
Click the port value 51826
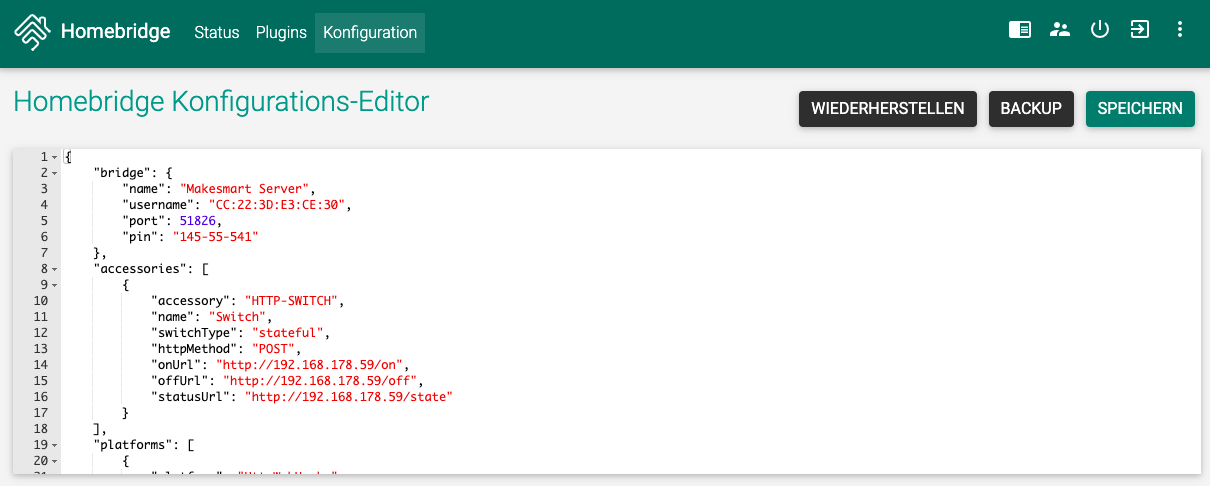point(197,220)
